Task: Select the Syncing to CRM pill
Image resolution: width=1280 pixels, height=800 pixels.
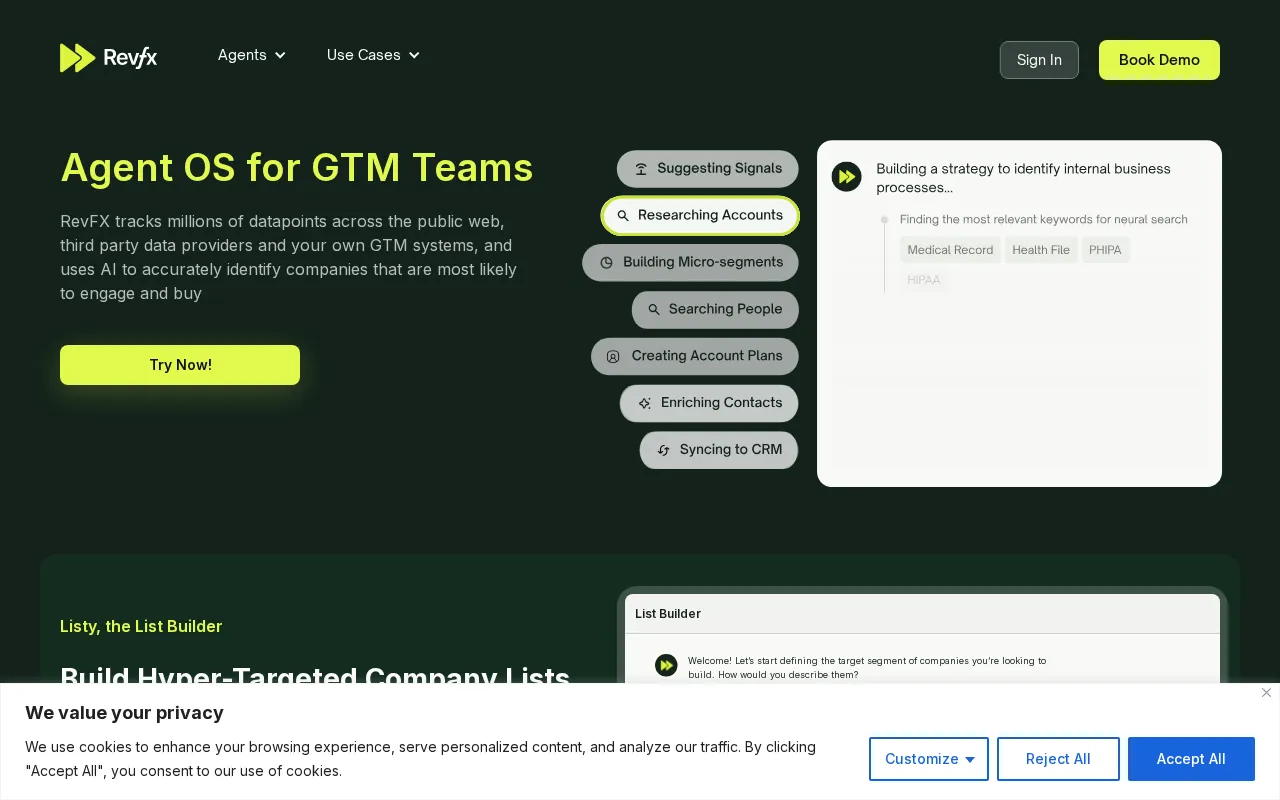Action: [x=719, y=450]
